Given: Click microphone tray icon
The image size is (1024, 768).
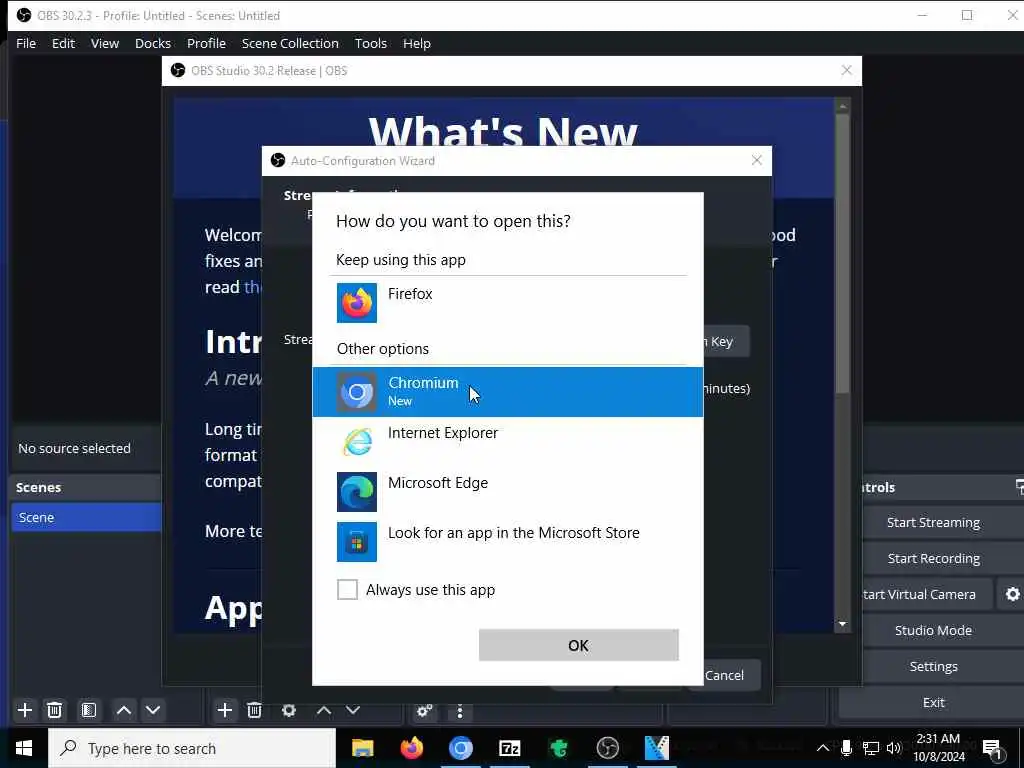Looking at the screenshot, I should pos(846,748).
